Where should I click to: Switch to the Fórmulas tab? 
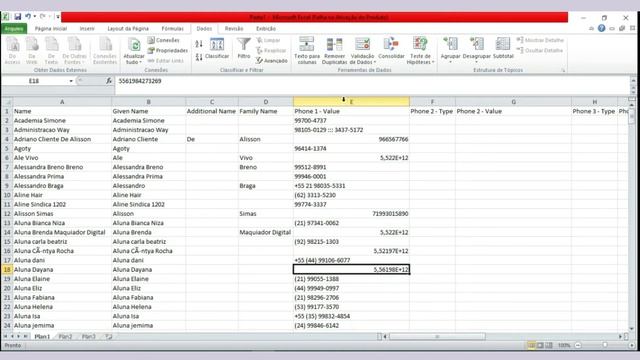(172, 29)
